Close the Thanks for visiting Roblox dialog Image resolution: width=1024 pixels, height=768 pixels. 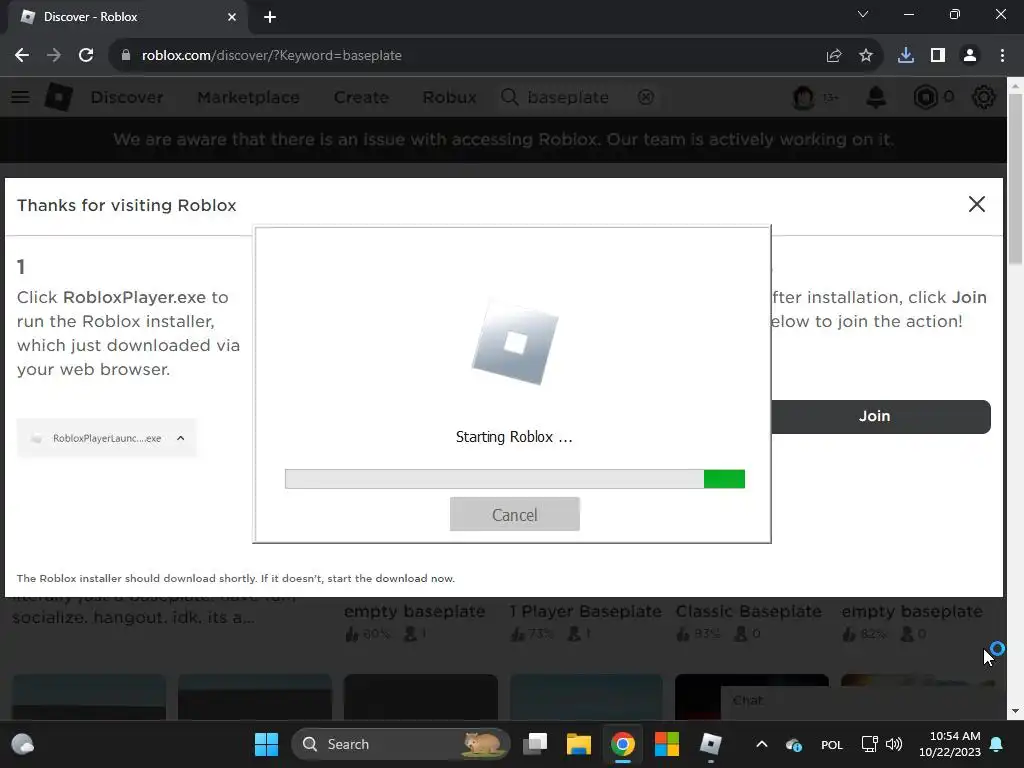tap(976, 204)
